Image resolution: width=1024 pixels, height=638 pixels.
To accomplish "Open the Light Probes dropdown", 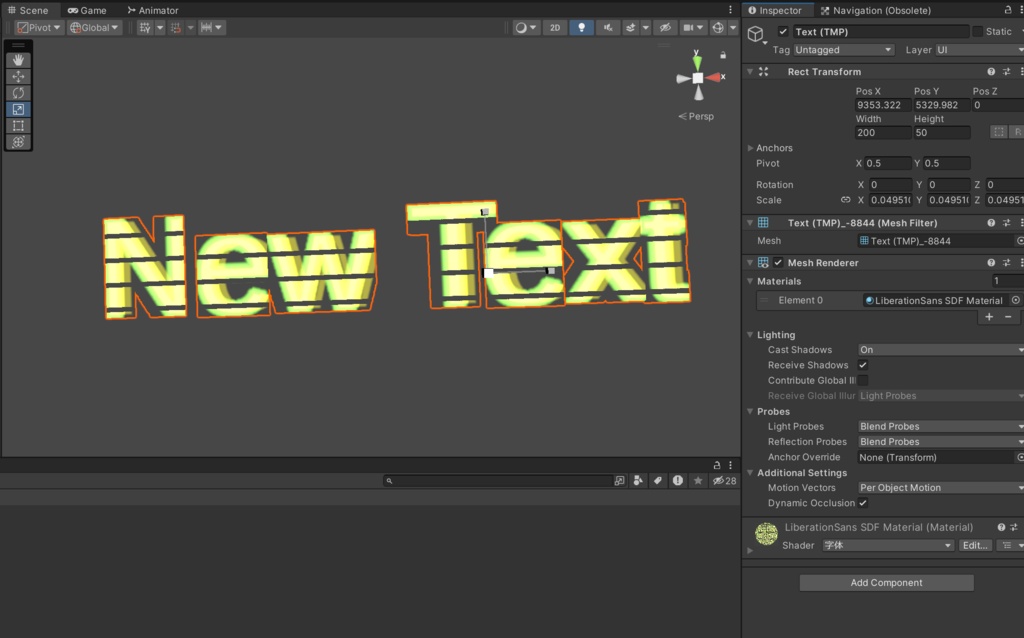I will click(x=940, y=426).
